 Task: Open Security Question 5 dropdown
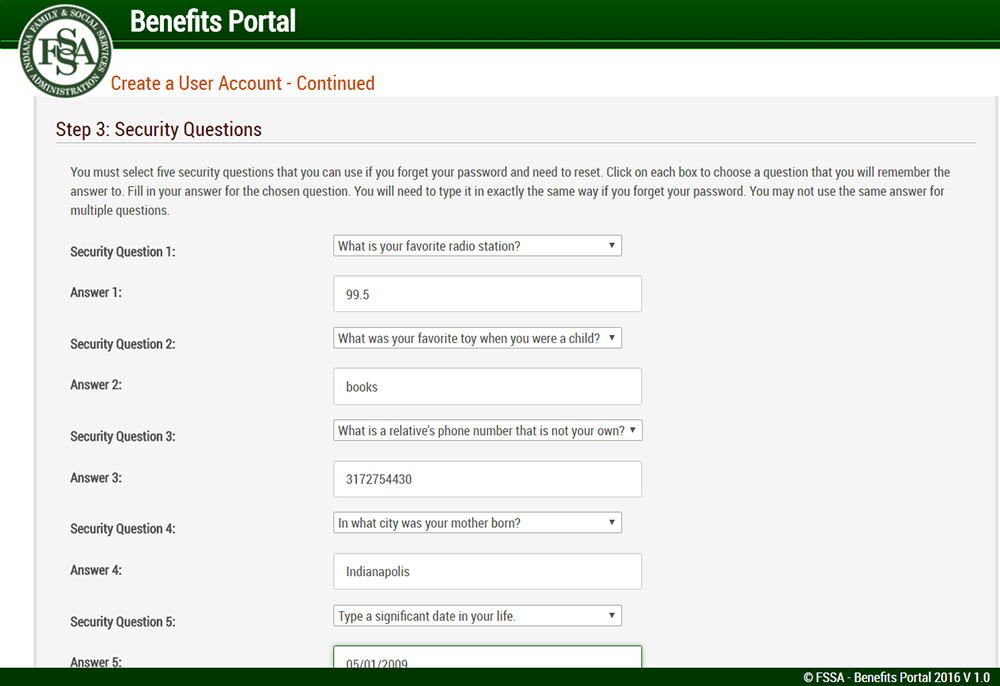tap(477, 616)
